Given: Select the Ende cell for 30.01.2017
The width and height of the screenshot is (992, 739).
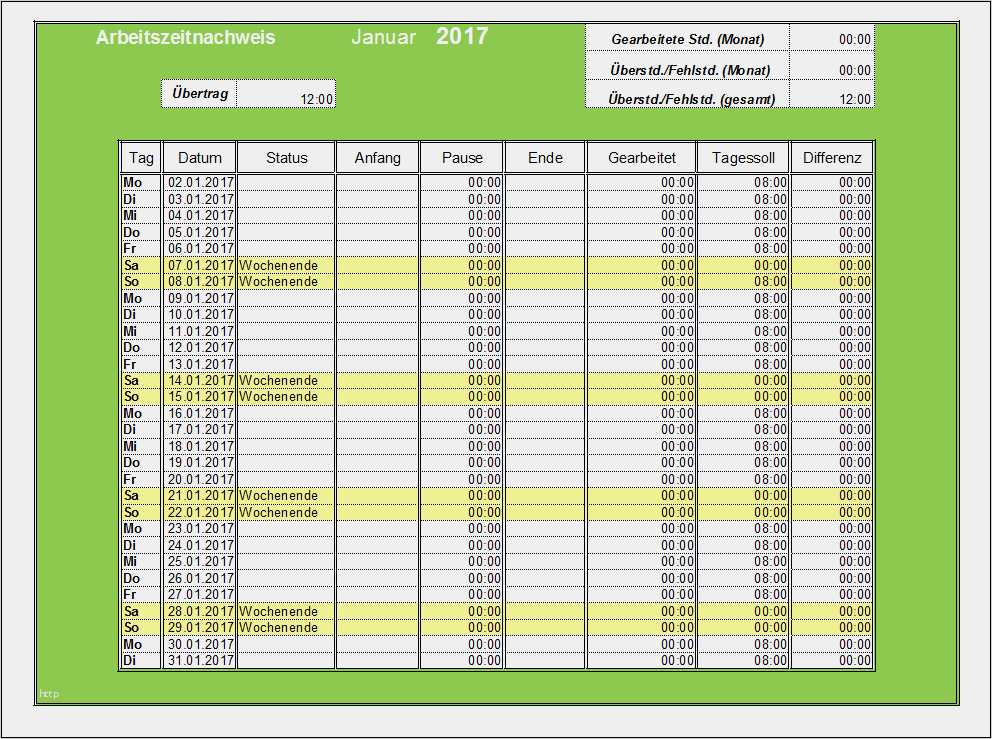Looking at the screenshot, I should pyautogui.click(x=545, y=644).
